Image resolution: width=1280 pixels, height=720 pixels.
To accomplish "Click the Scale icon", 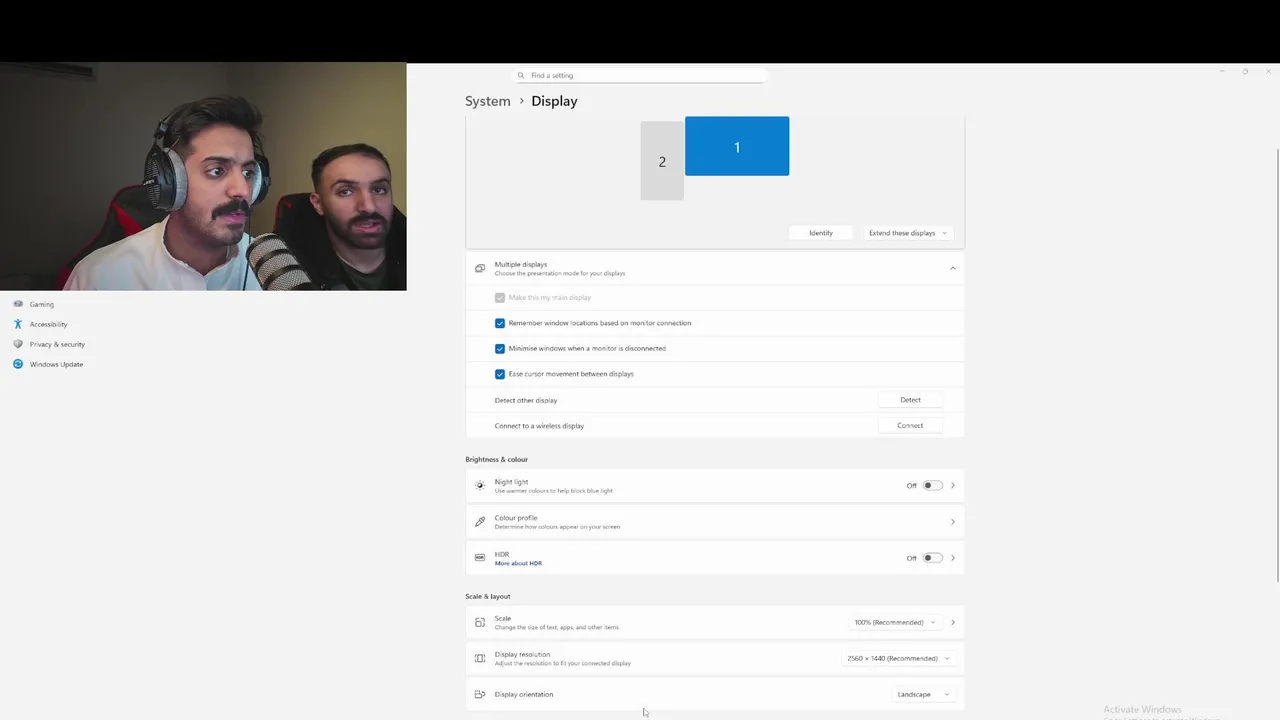I will 480,622.
